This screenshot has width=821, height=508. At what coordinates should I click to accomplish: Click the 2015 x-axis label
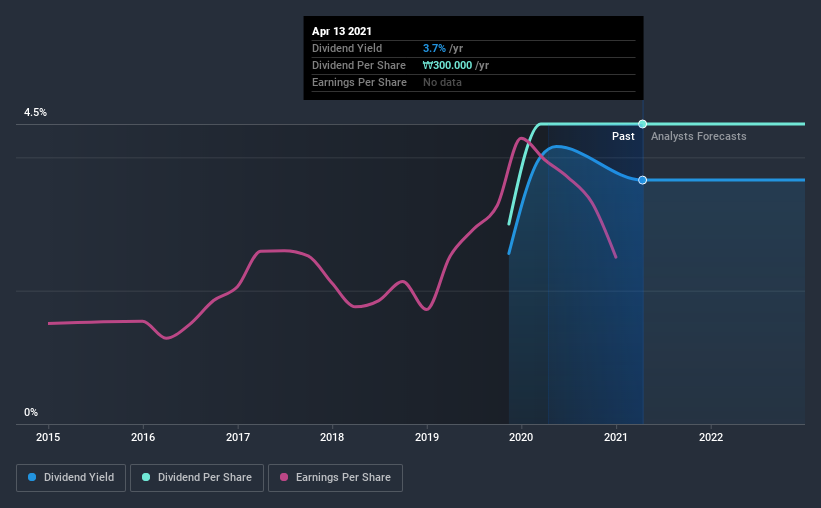48,437
